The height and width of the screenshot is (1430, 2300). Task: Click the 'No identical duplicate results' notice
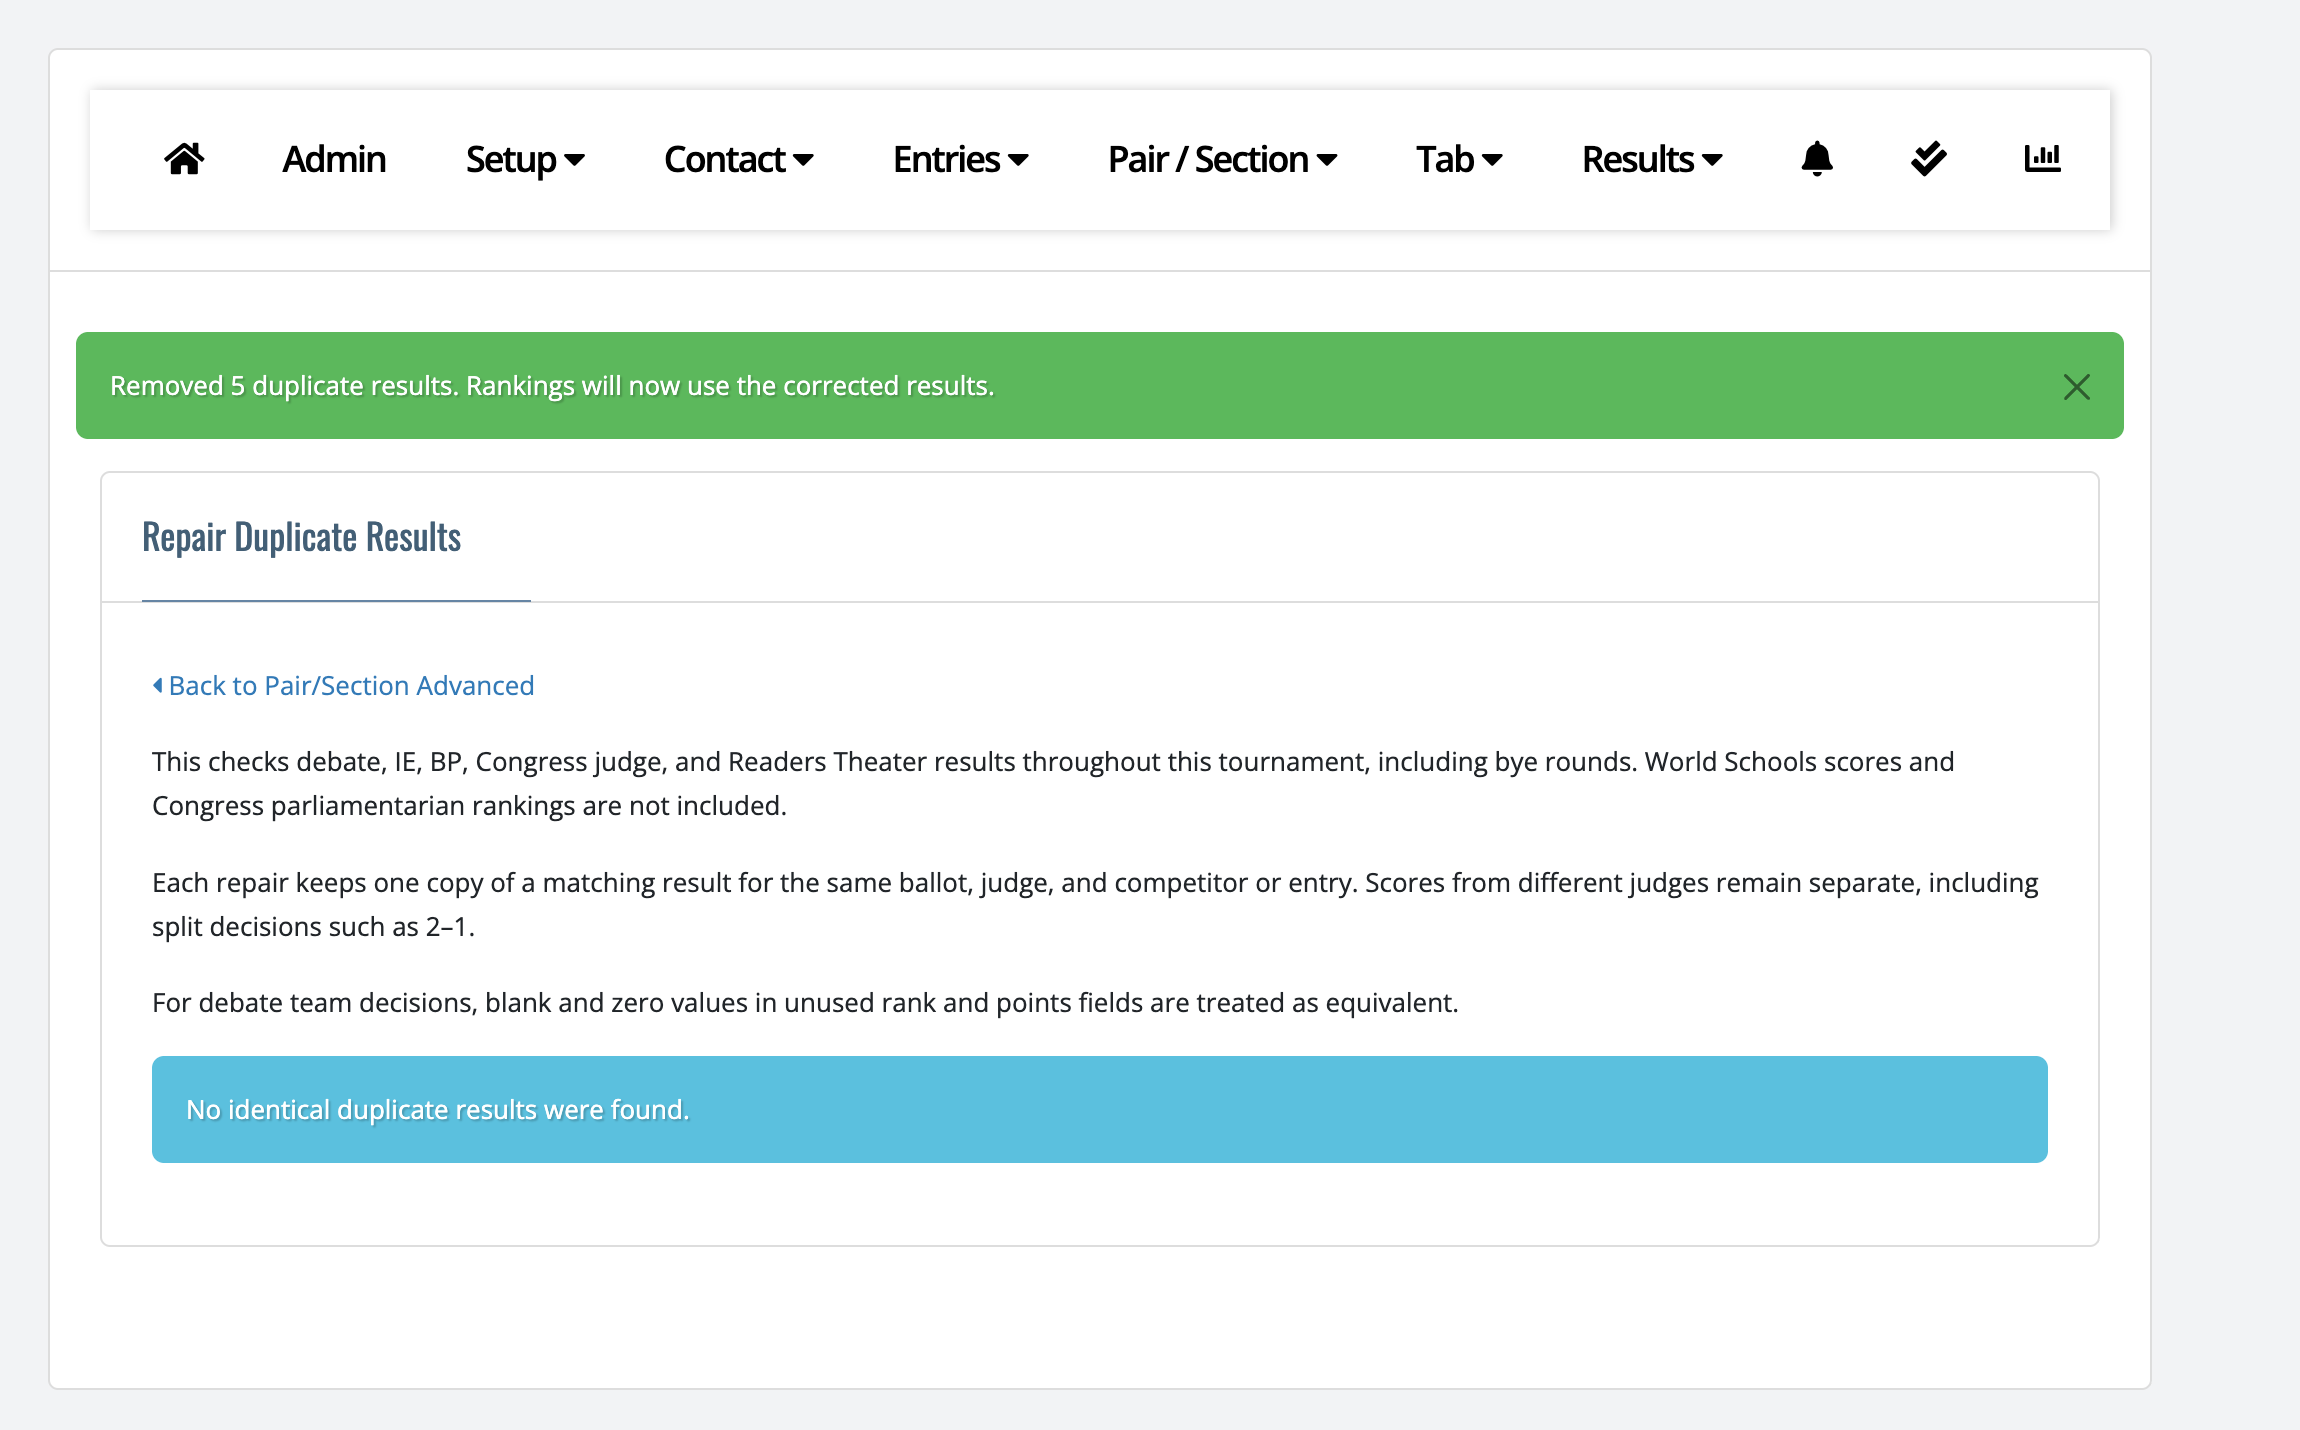tap(1099, 1109)
